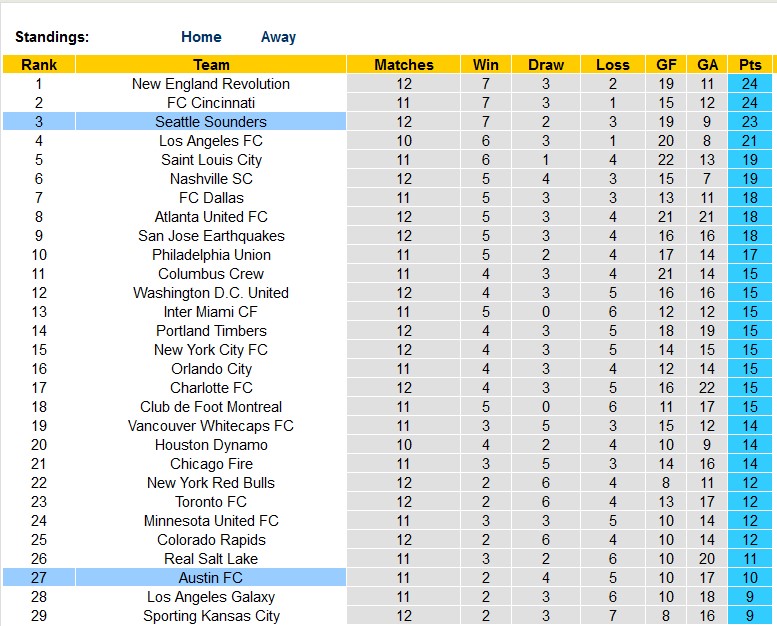777x626 pixels.
Task: Click the Rank column header
Action: tap(38, 65)
